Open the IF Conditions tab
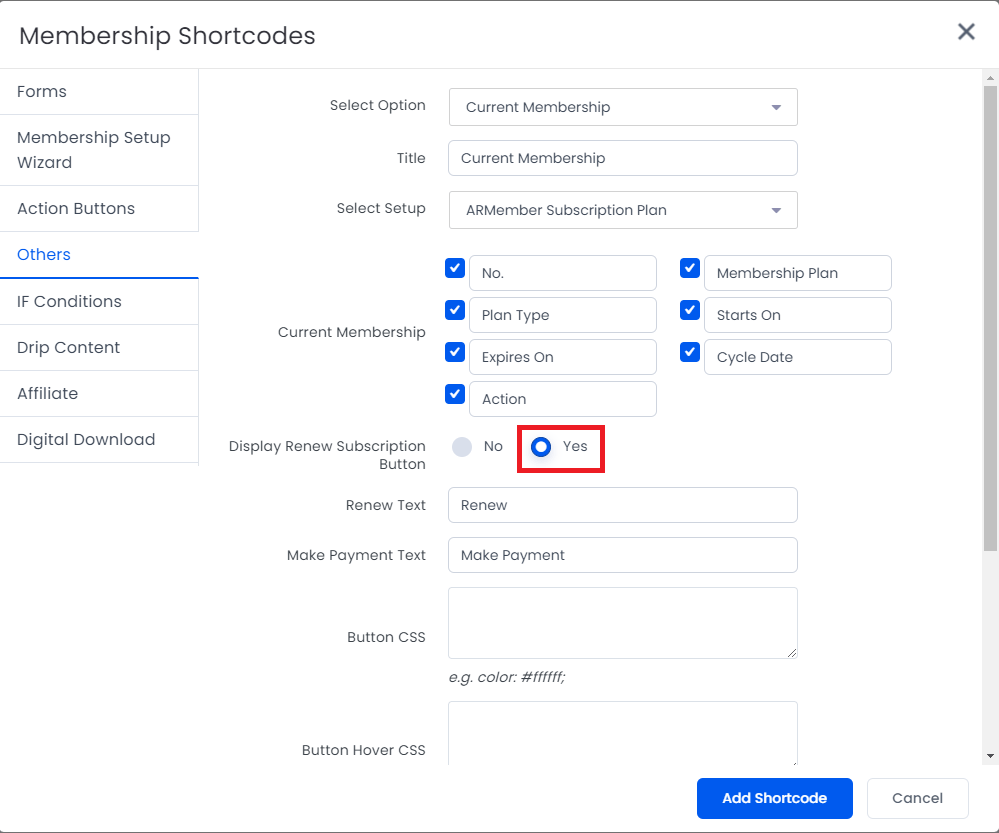 click(x=99, y=301)
